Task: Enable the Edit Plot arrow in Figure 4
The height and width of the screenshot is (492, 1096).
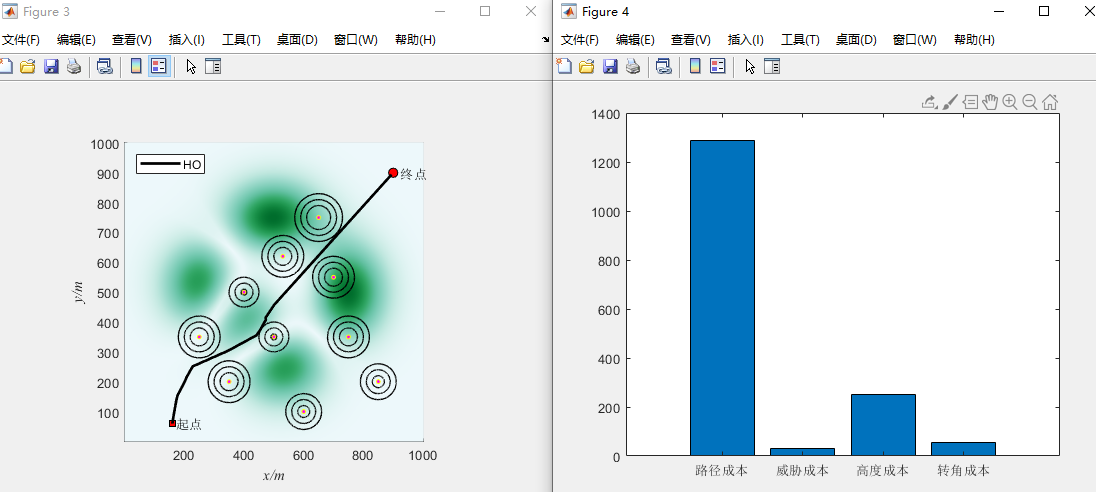Action: (749, 67)
